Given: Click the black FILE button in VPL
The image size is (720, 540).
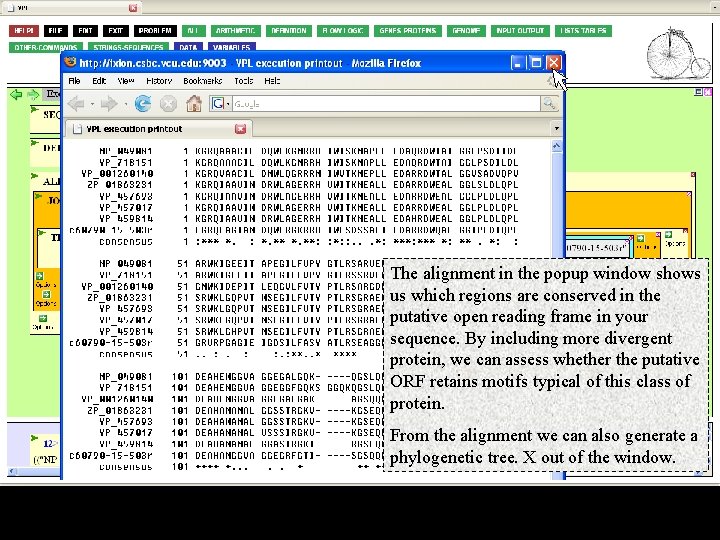Looking at the screenshot, I should 56,31.
